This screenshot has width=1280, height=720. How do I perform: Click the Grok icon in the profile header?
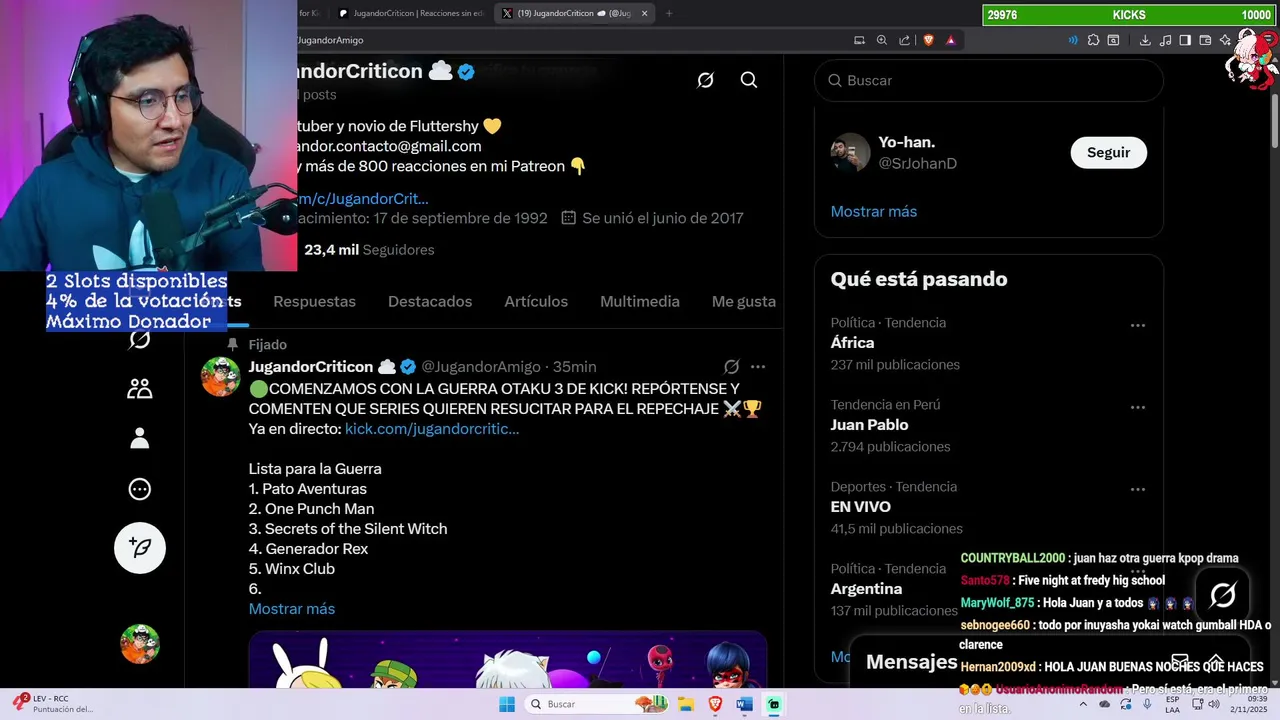pos(705,80)
